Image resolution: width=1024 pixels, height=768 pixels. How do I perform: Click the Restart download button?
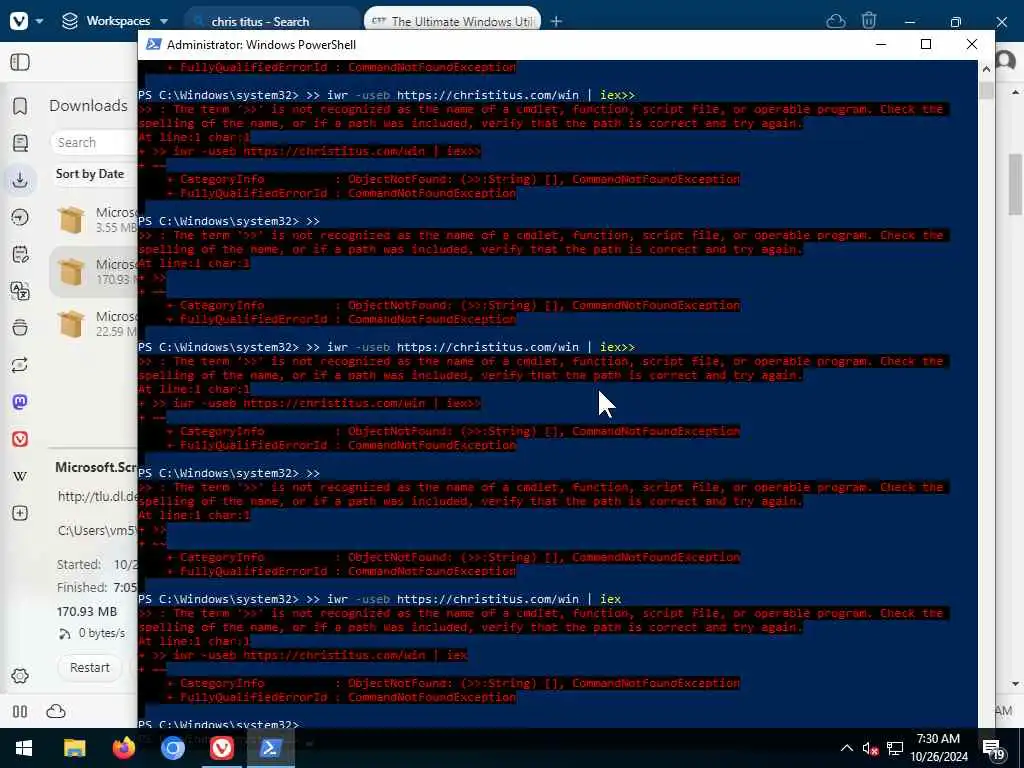(89, 667)
